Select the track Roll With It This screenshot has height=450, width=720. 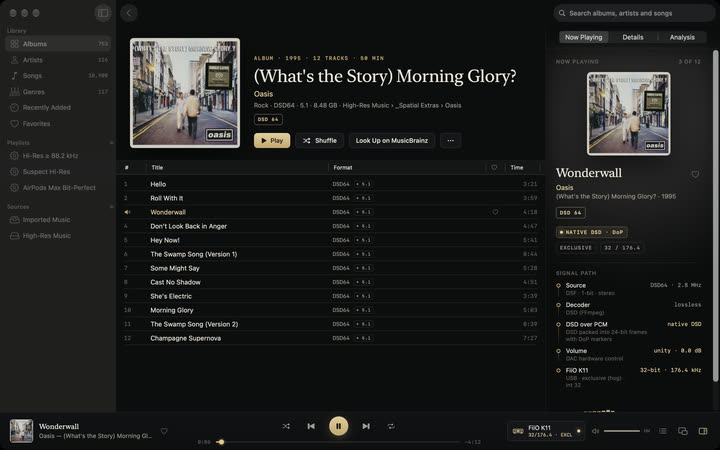pyautogui.click(x=331, y=198)
